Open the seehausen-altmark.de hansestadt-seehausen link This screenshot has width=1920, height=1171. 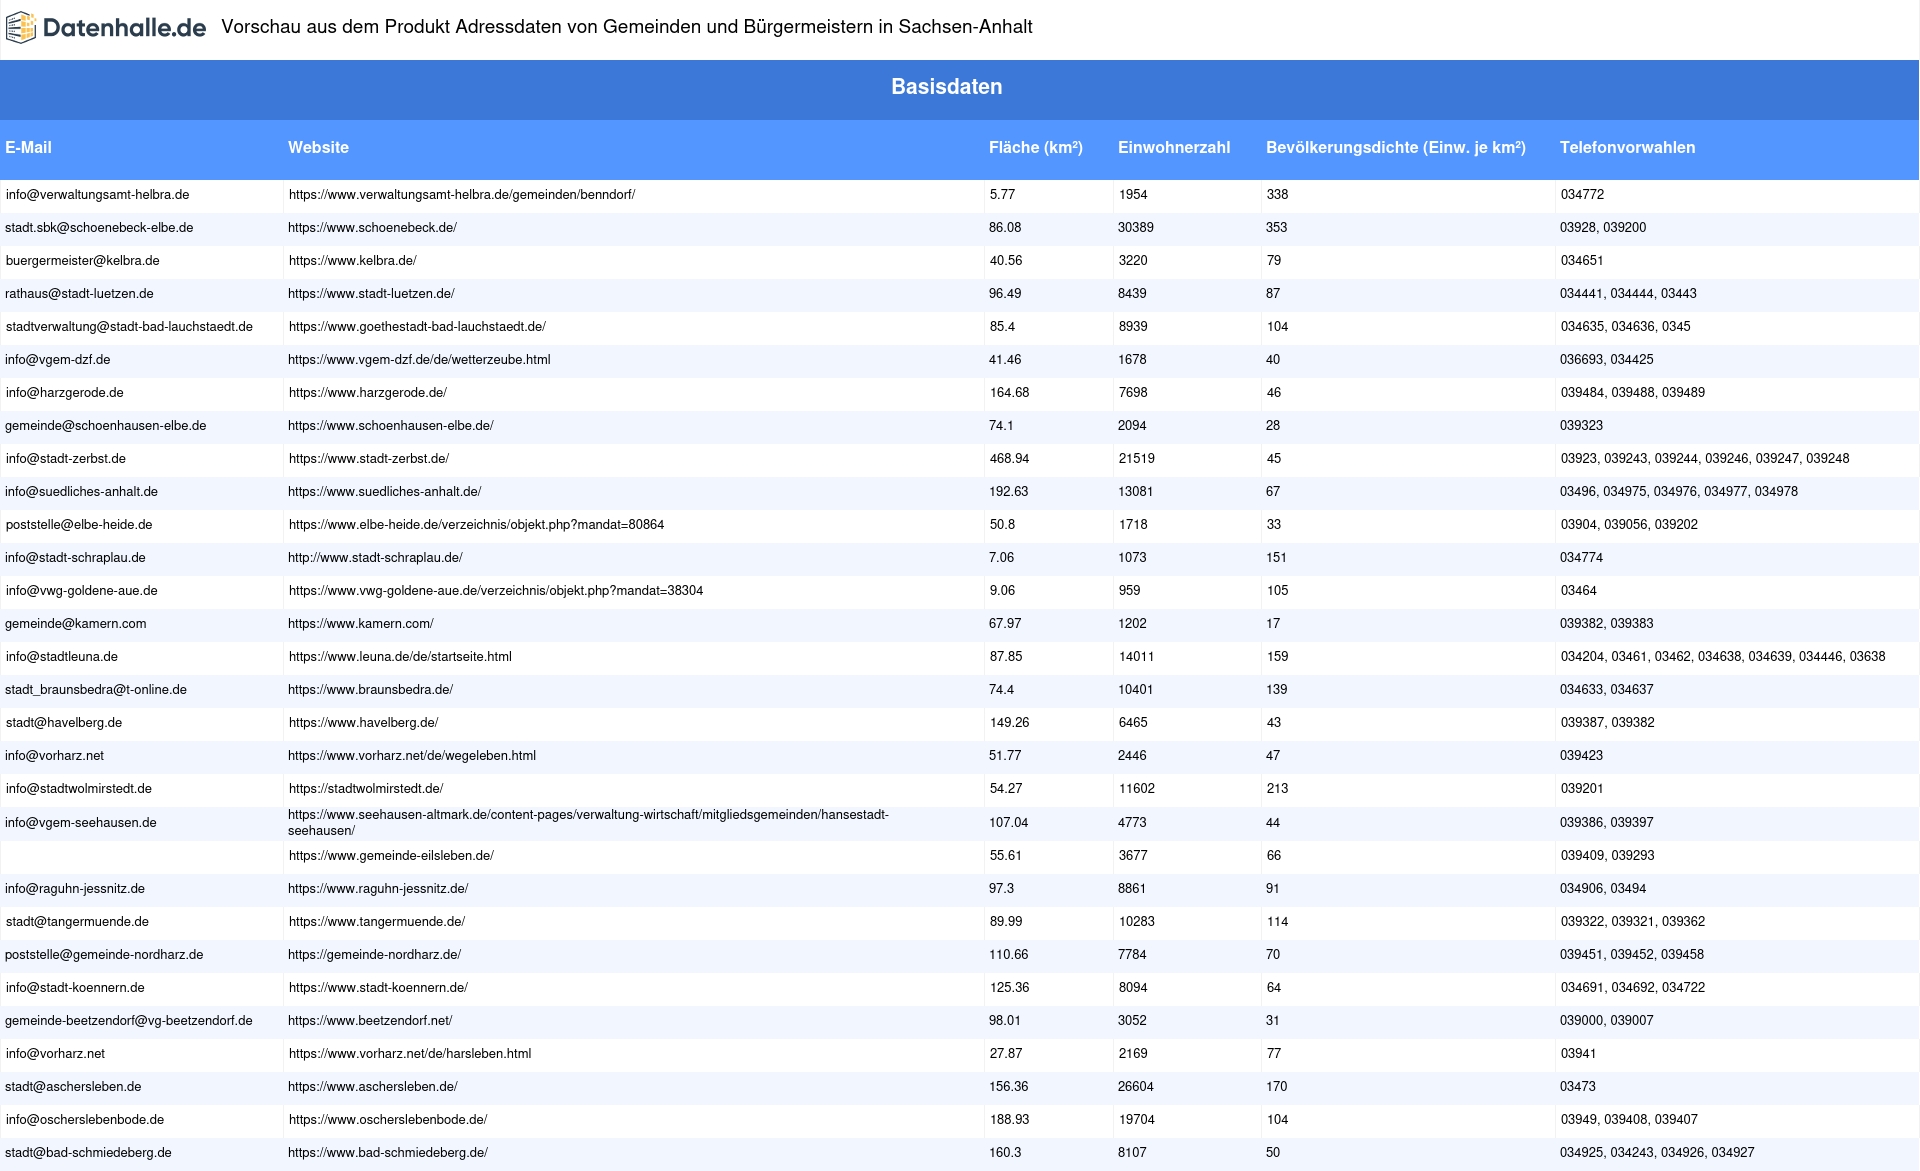[x=588, y=823]
